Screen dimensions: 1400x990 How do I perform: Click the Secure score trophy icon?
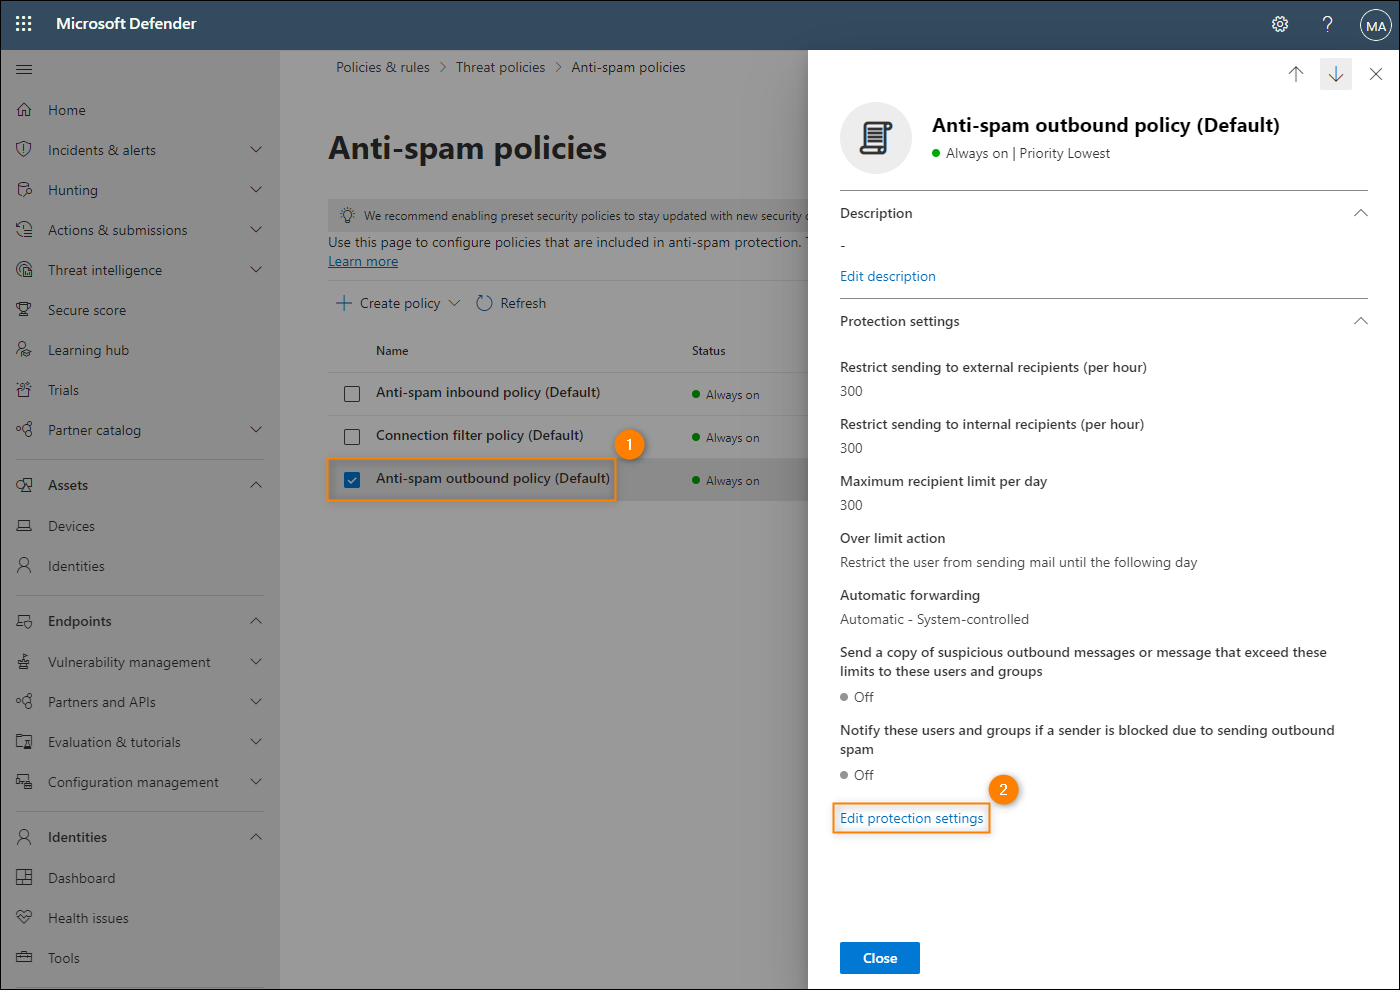pos(24,310)
